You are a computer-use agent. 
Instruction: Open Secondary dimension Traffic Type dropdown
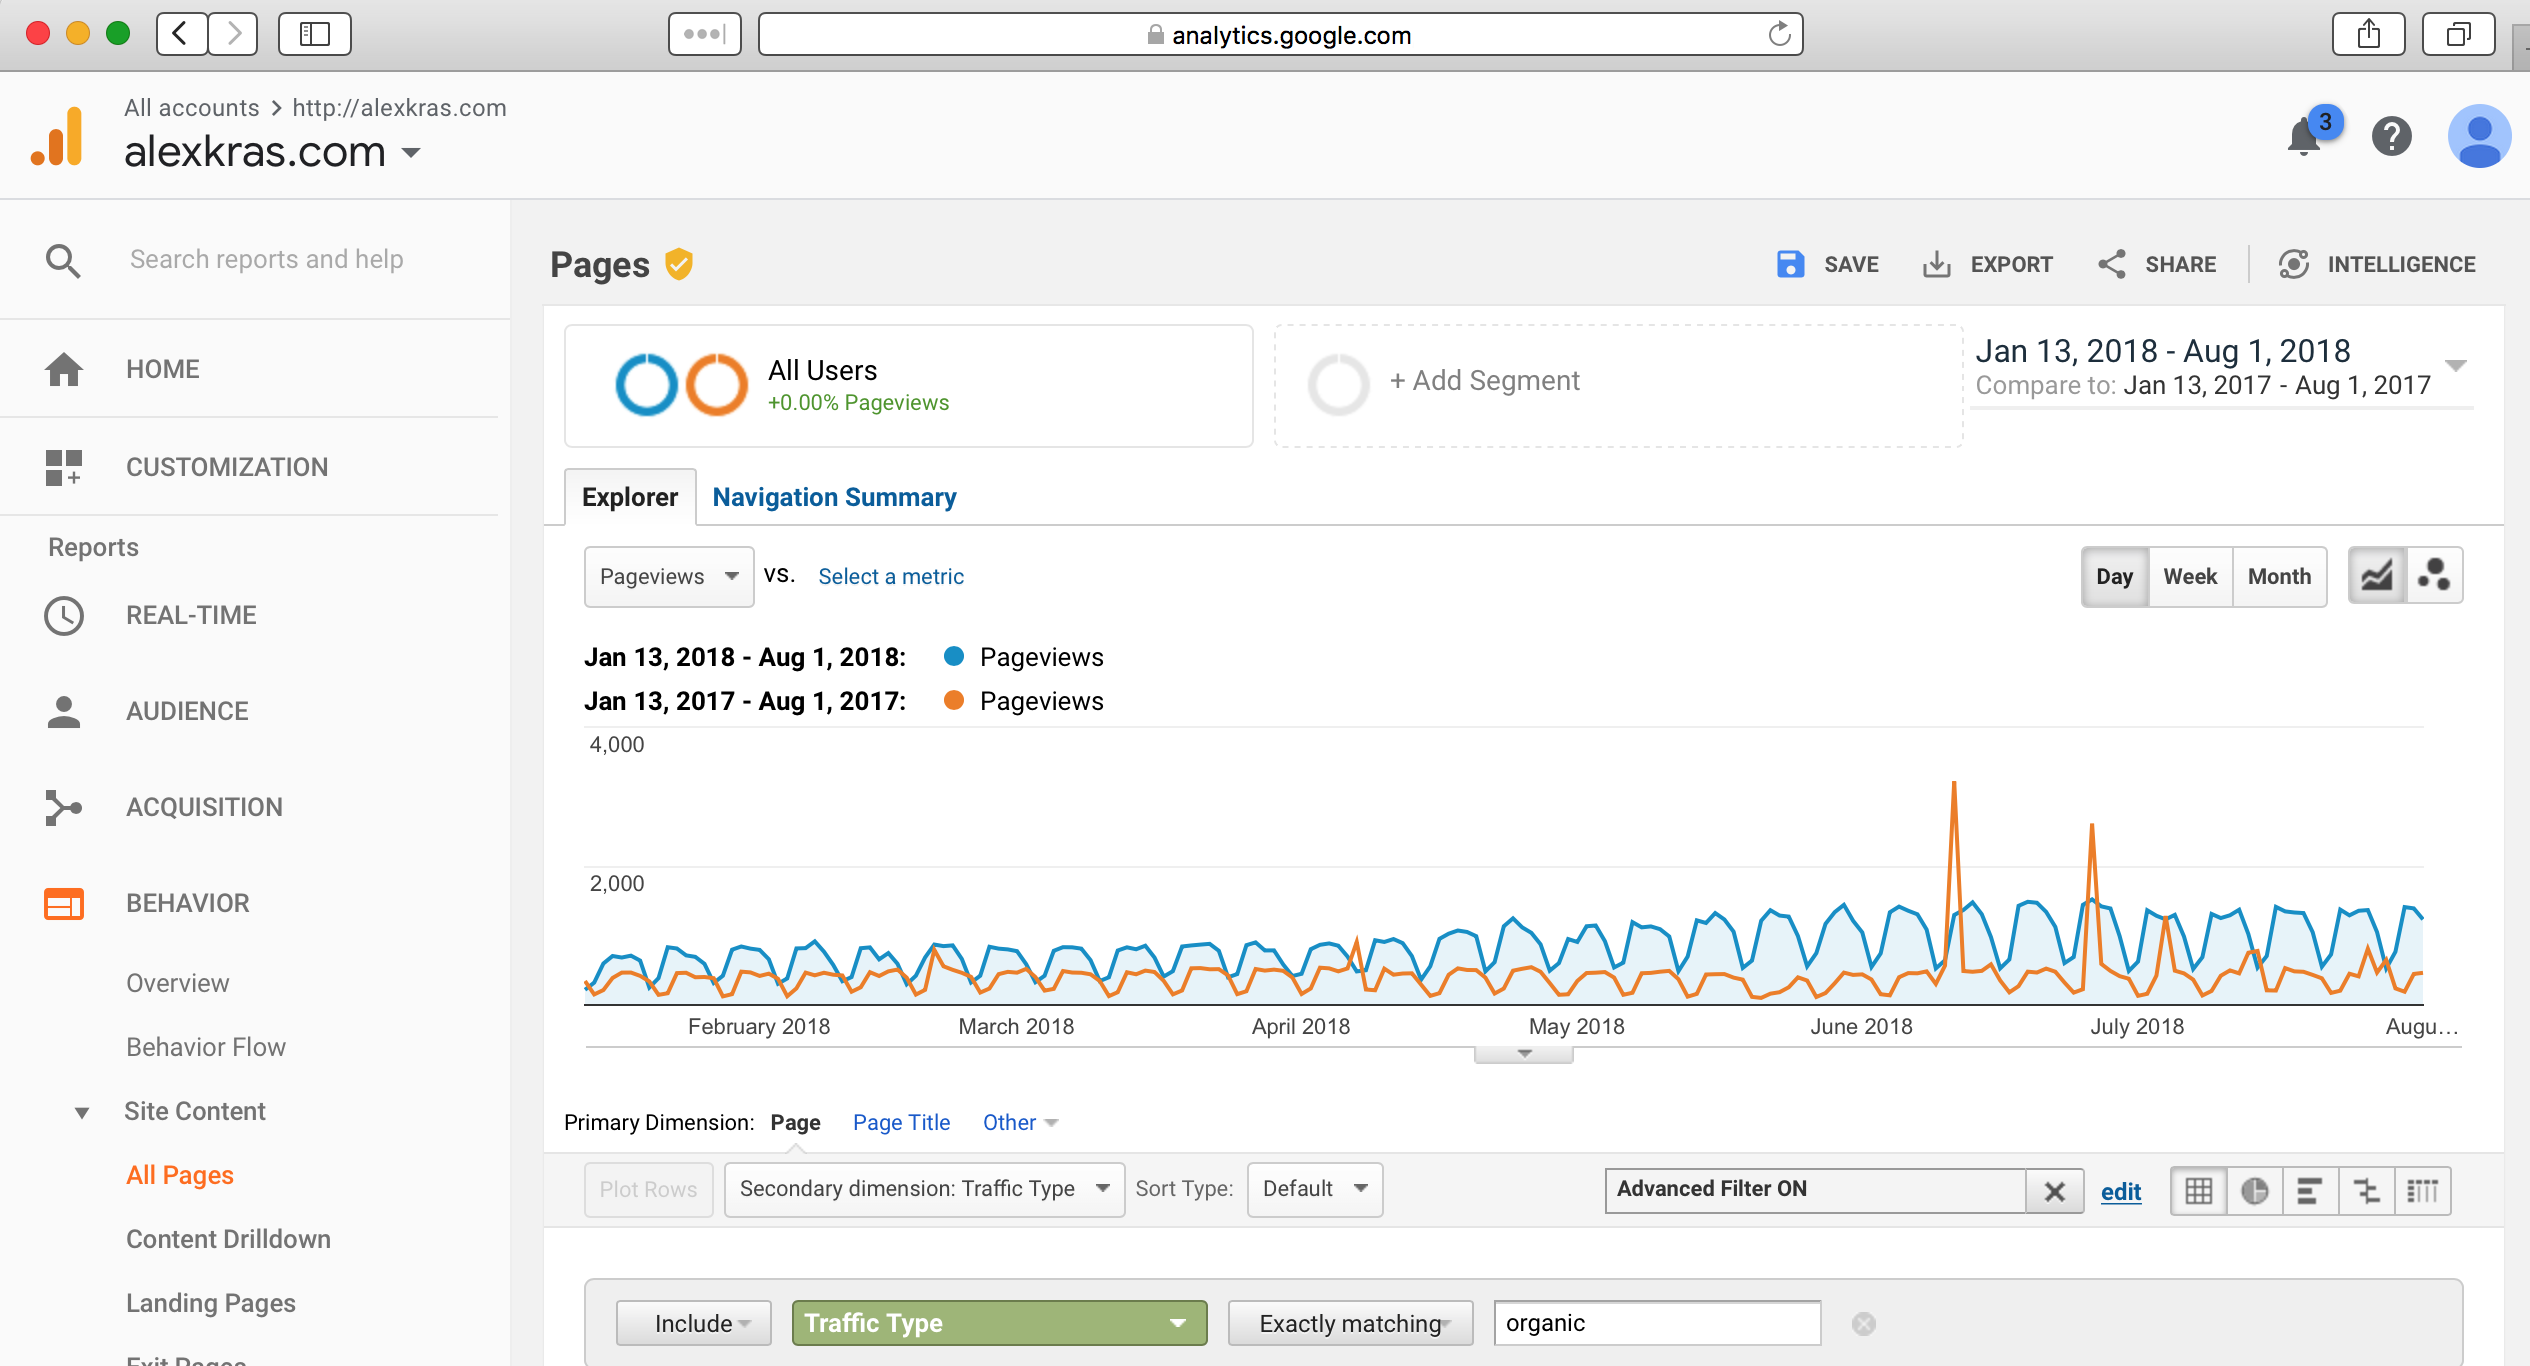[923, 1188]
